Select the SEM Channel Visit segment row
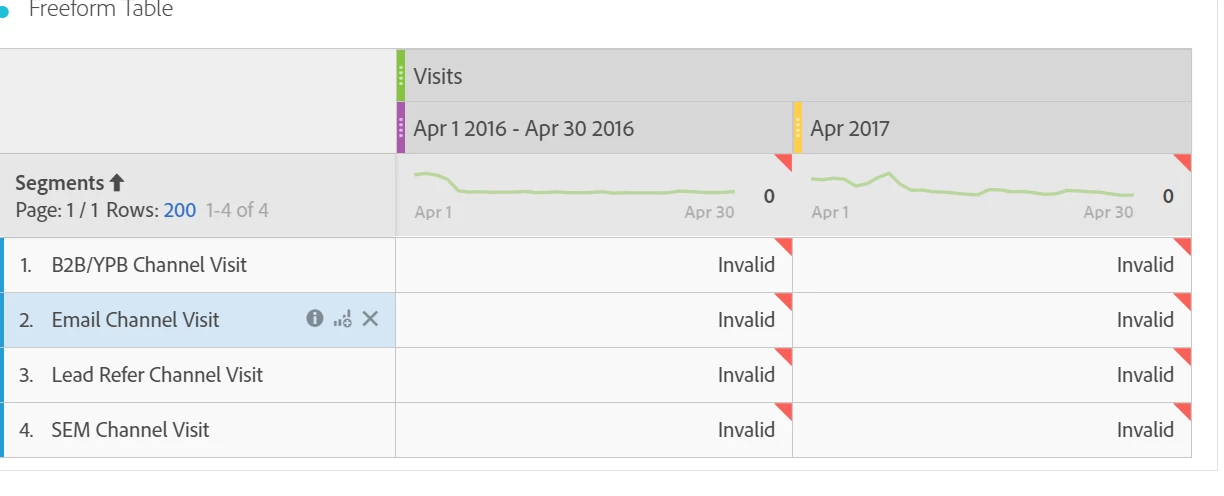 tap(199, 430)
